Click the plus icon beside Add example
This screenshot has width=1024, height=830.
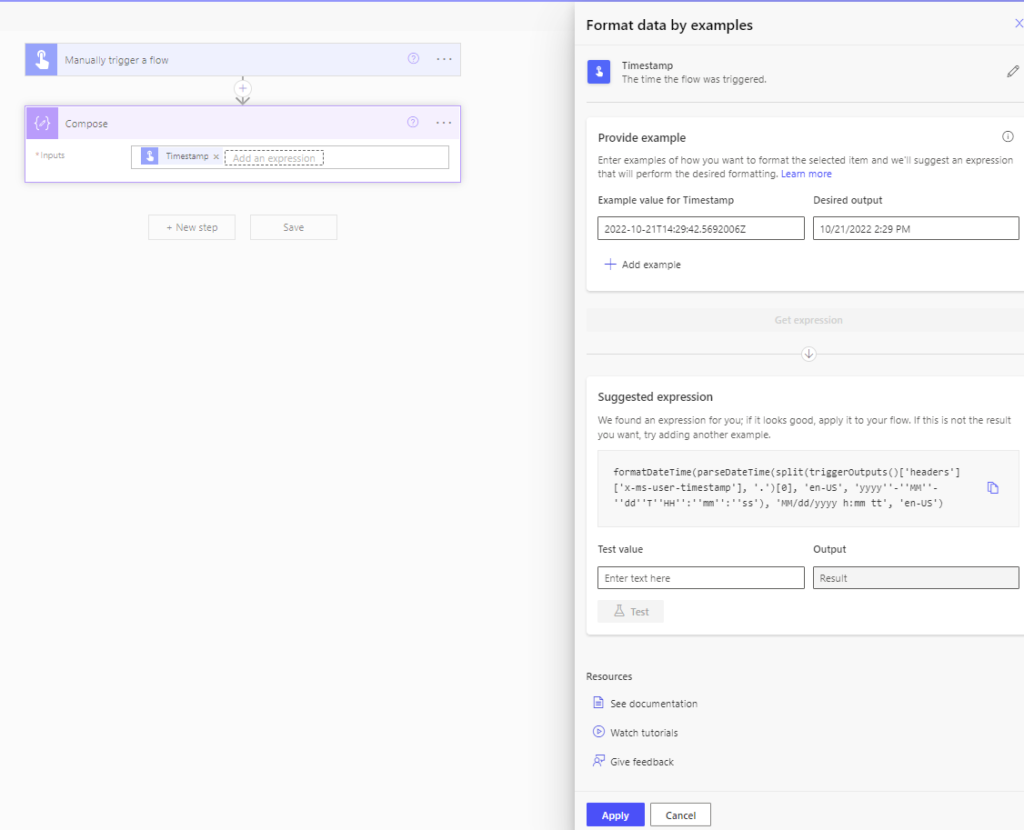tap(610, 264)
